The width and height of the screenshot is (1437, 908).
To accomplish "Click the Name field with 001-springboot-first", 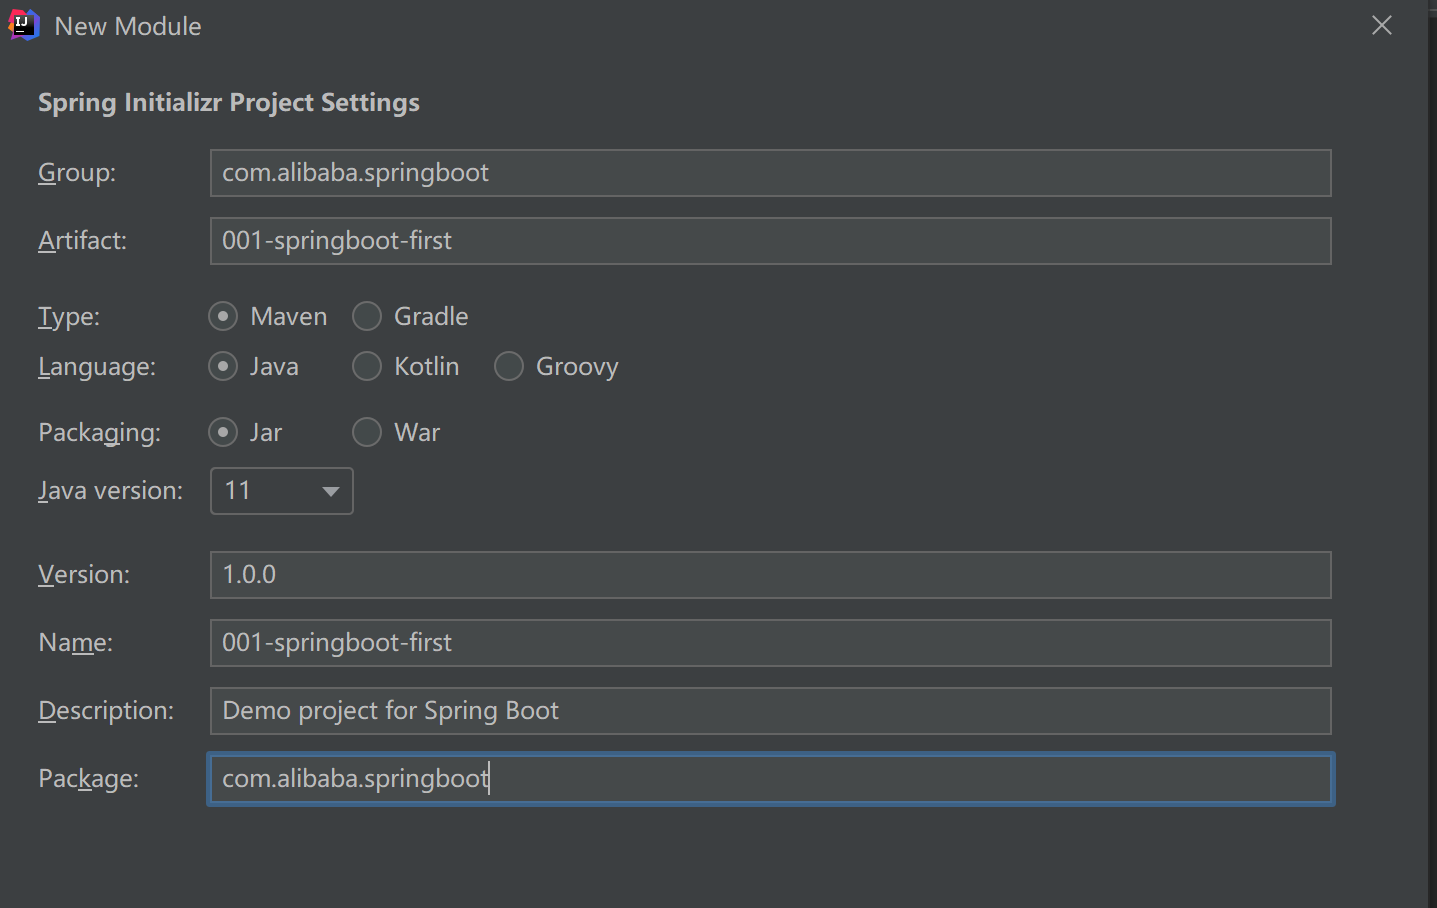I will 770,643.
